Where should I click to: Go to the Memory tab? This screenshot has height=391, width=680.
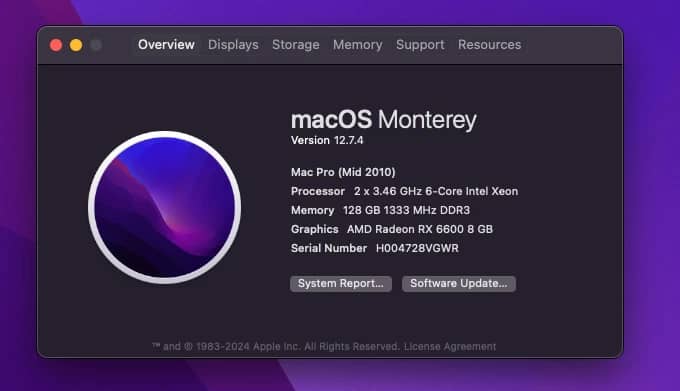pos(357,45)
